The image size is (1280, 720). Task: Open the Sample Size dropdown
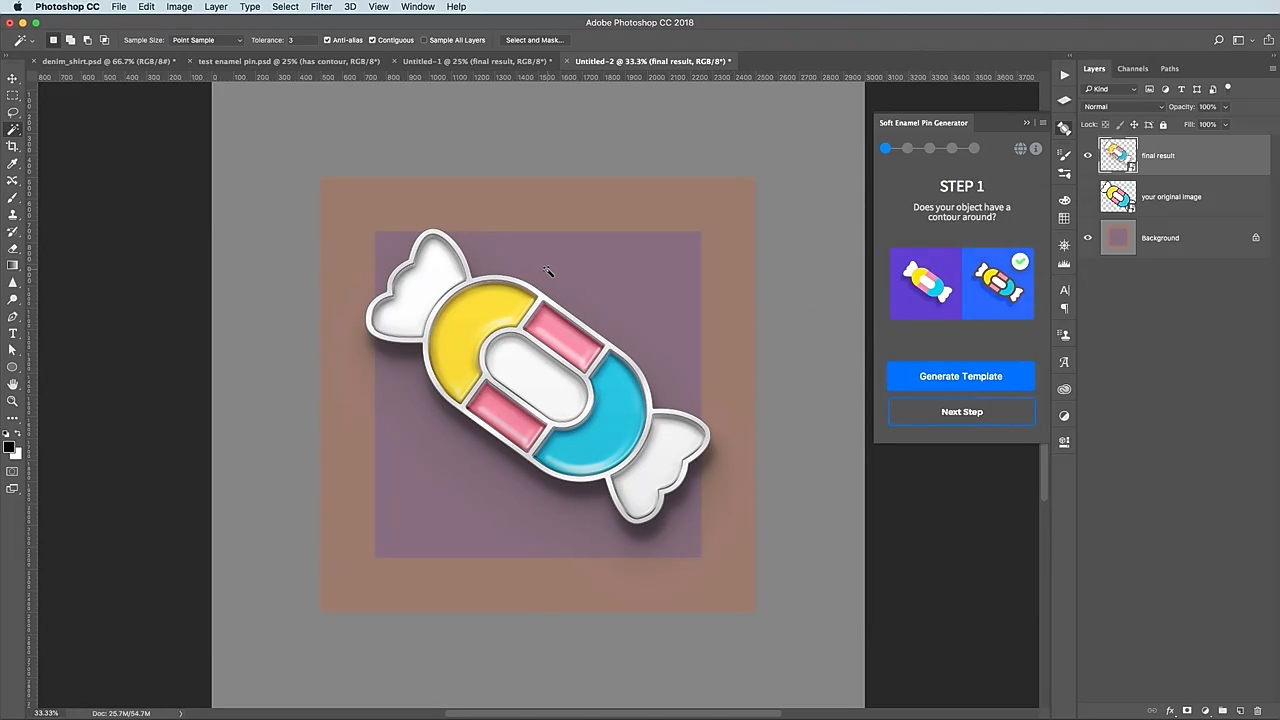pyautogui.click(x=206, y=40)
